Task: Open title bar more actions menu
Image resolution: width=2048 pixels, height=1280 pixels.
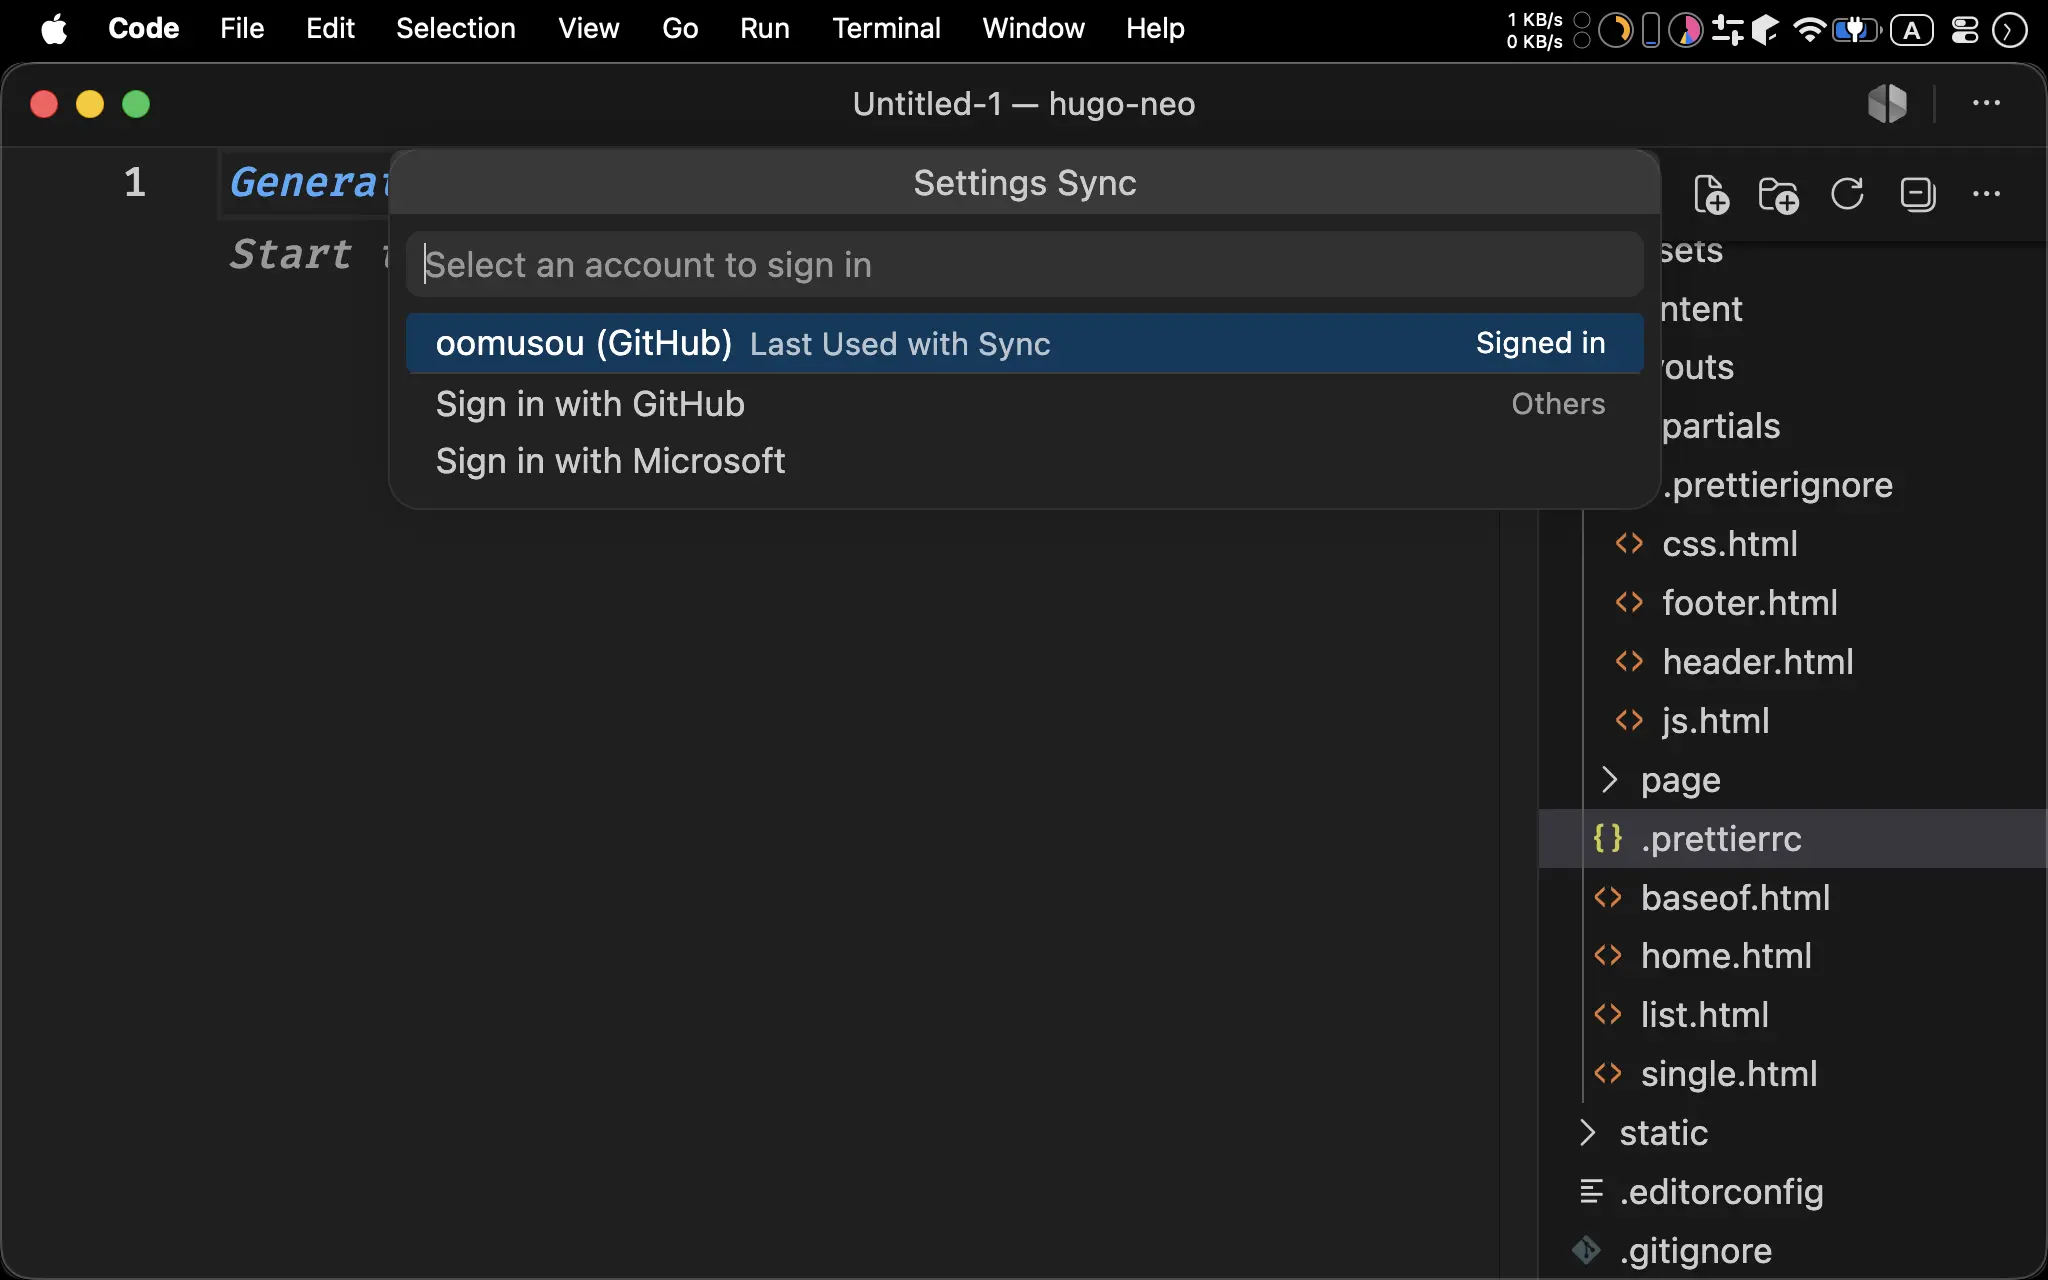Action: (1986, 103)
